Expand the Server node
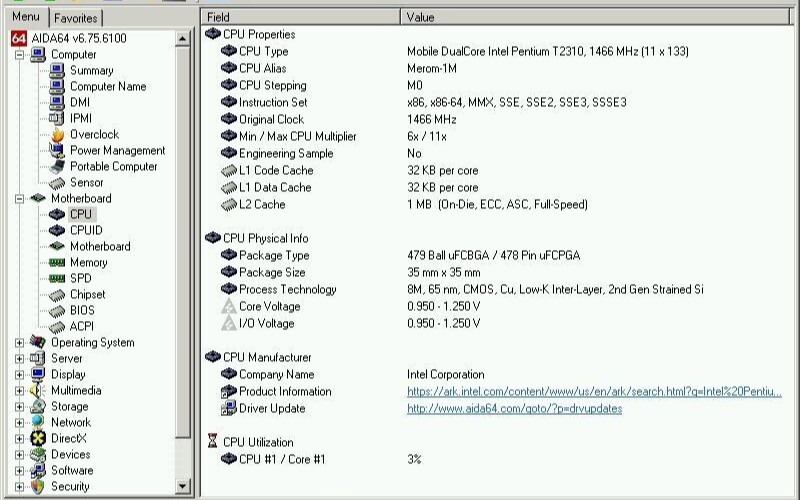The height and width of the screenshot is (500, 800). 19,359
